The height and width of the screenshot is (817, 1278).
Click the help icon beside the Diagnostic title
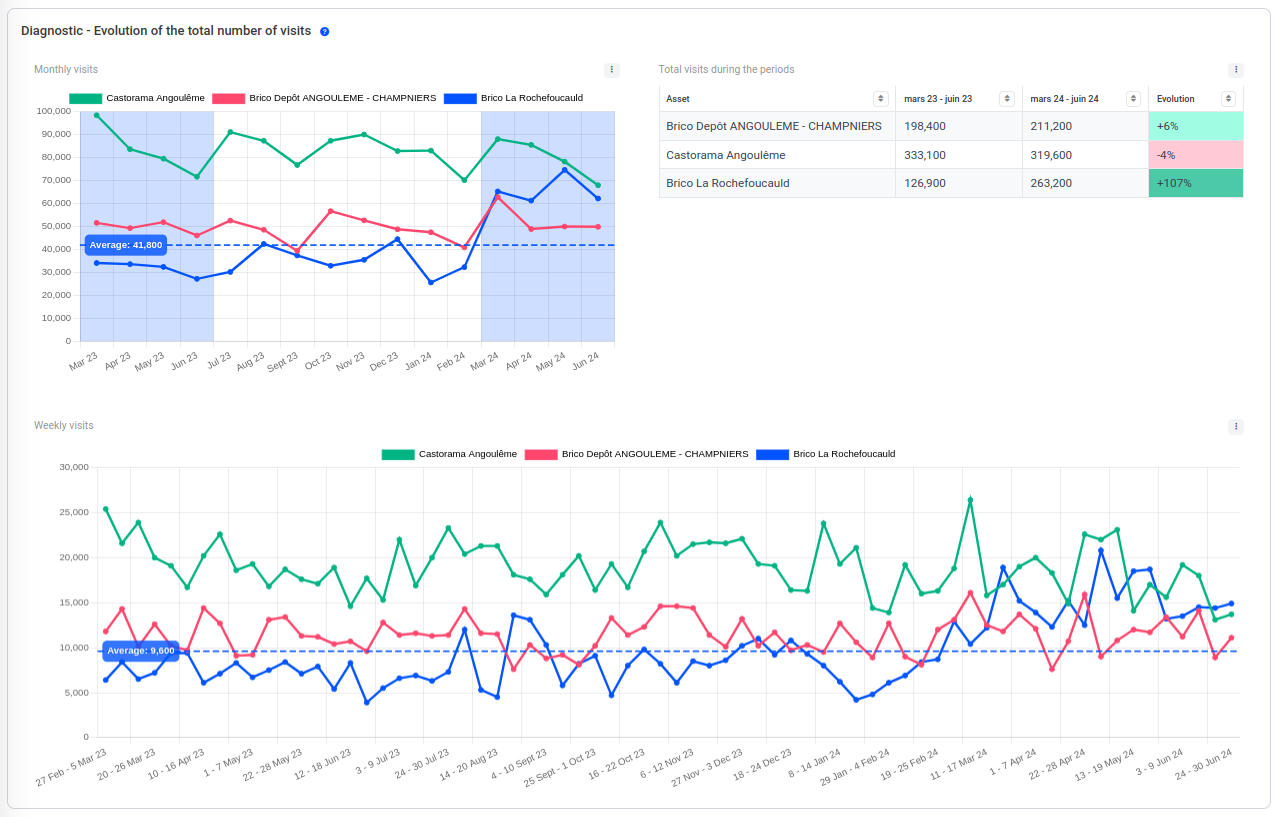[324, 31]
